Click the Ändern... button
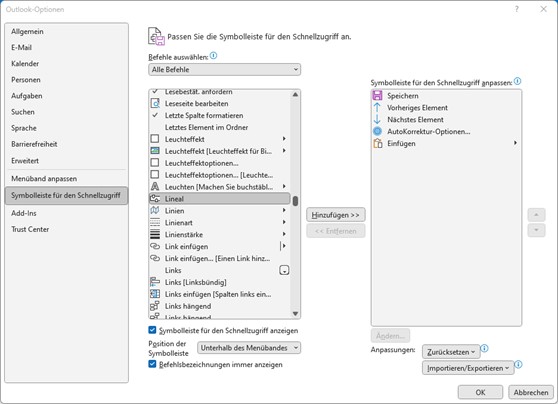This screenshot has height=404, width=558. pos(390,336)
